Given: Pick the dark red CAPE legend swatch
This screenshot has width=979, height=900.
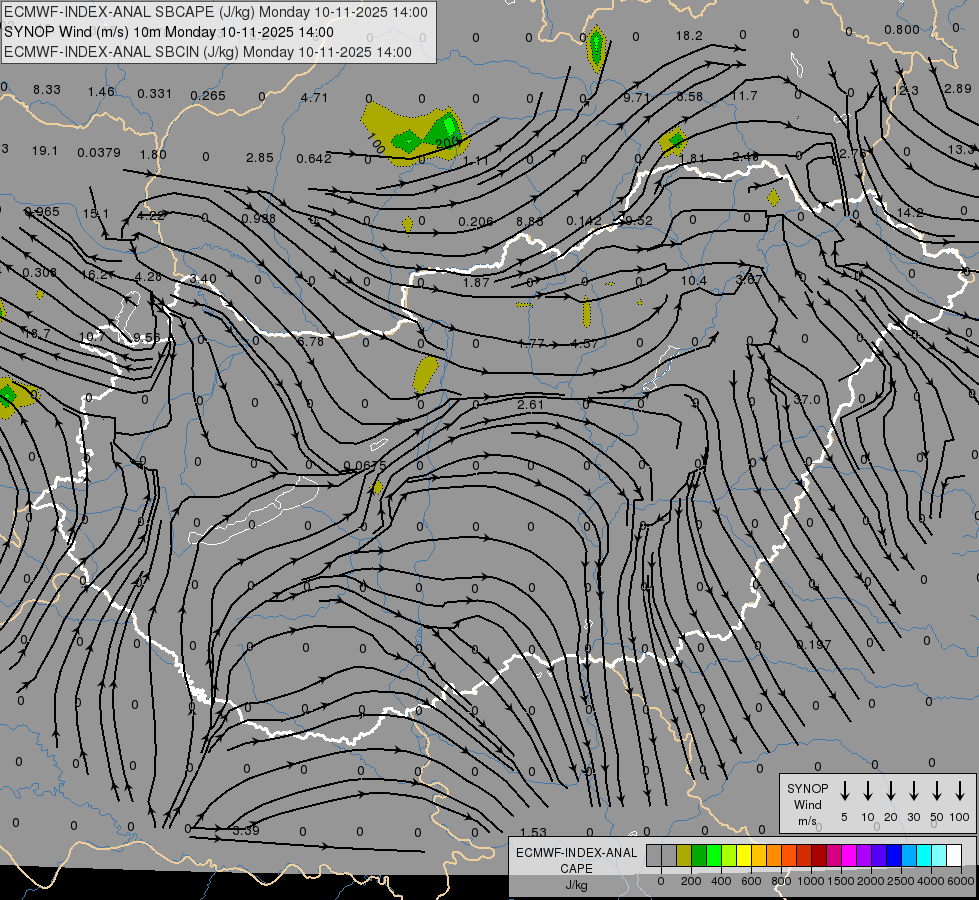Looking at the screenshot, I should pos(819,856).
